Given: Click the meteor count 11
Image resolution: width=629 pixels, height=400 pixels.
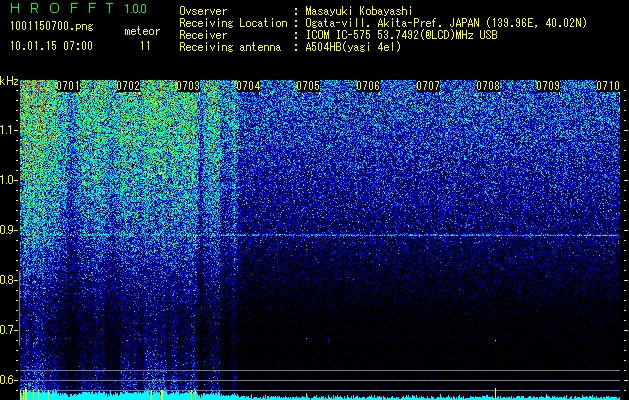Looking at the screenshot, I should pyautogui.click(x=145, y=46).
